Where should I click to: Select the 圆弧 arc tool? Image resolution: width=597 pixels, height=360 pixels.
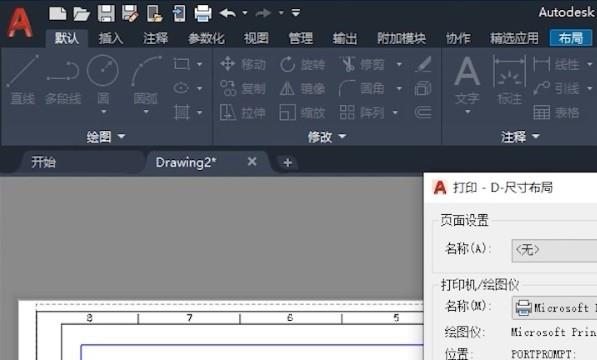(x=146, y=79)
